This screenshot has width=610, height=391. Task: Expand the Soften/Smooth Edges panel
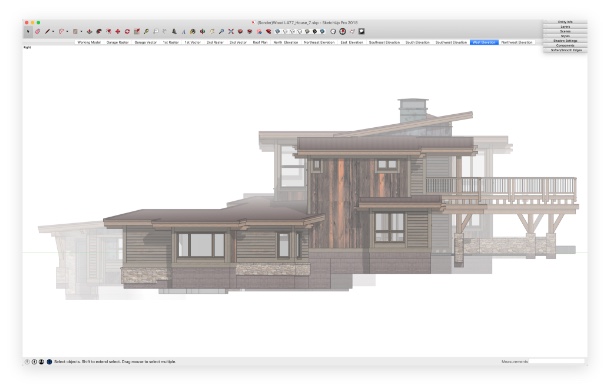(565, 50)
